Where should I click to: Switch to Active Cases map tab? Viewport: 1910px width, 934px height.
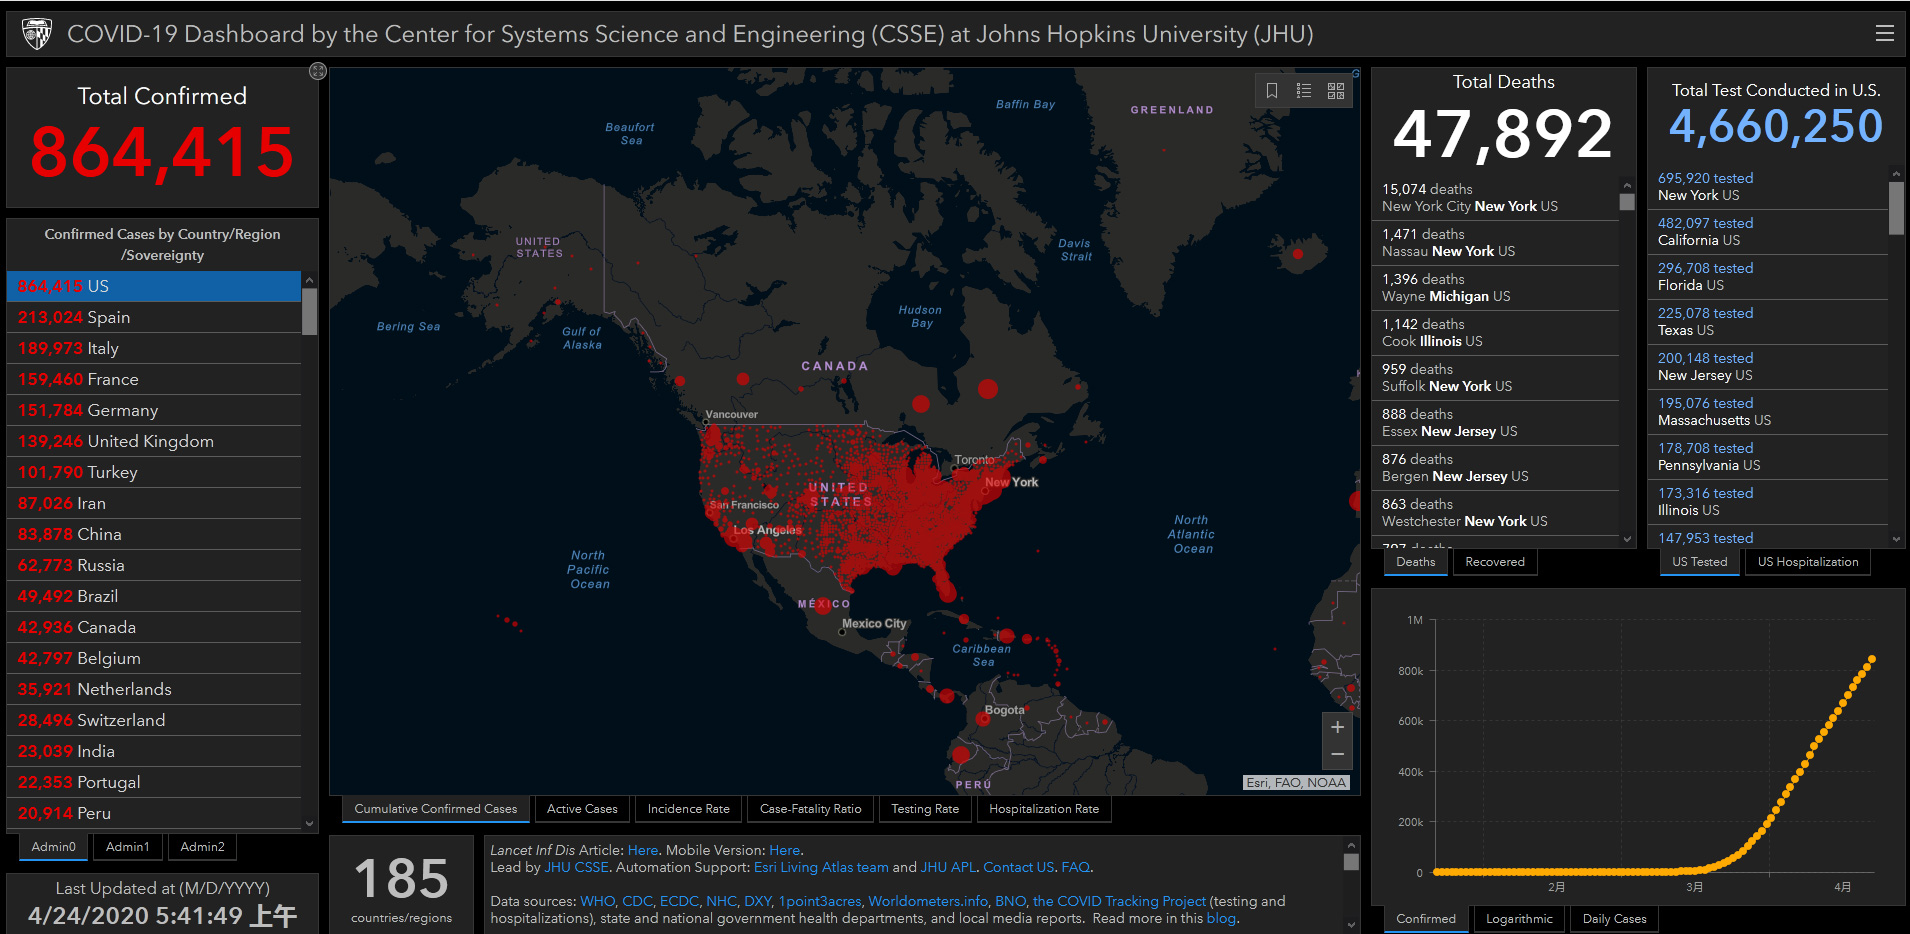pos(582,809)
